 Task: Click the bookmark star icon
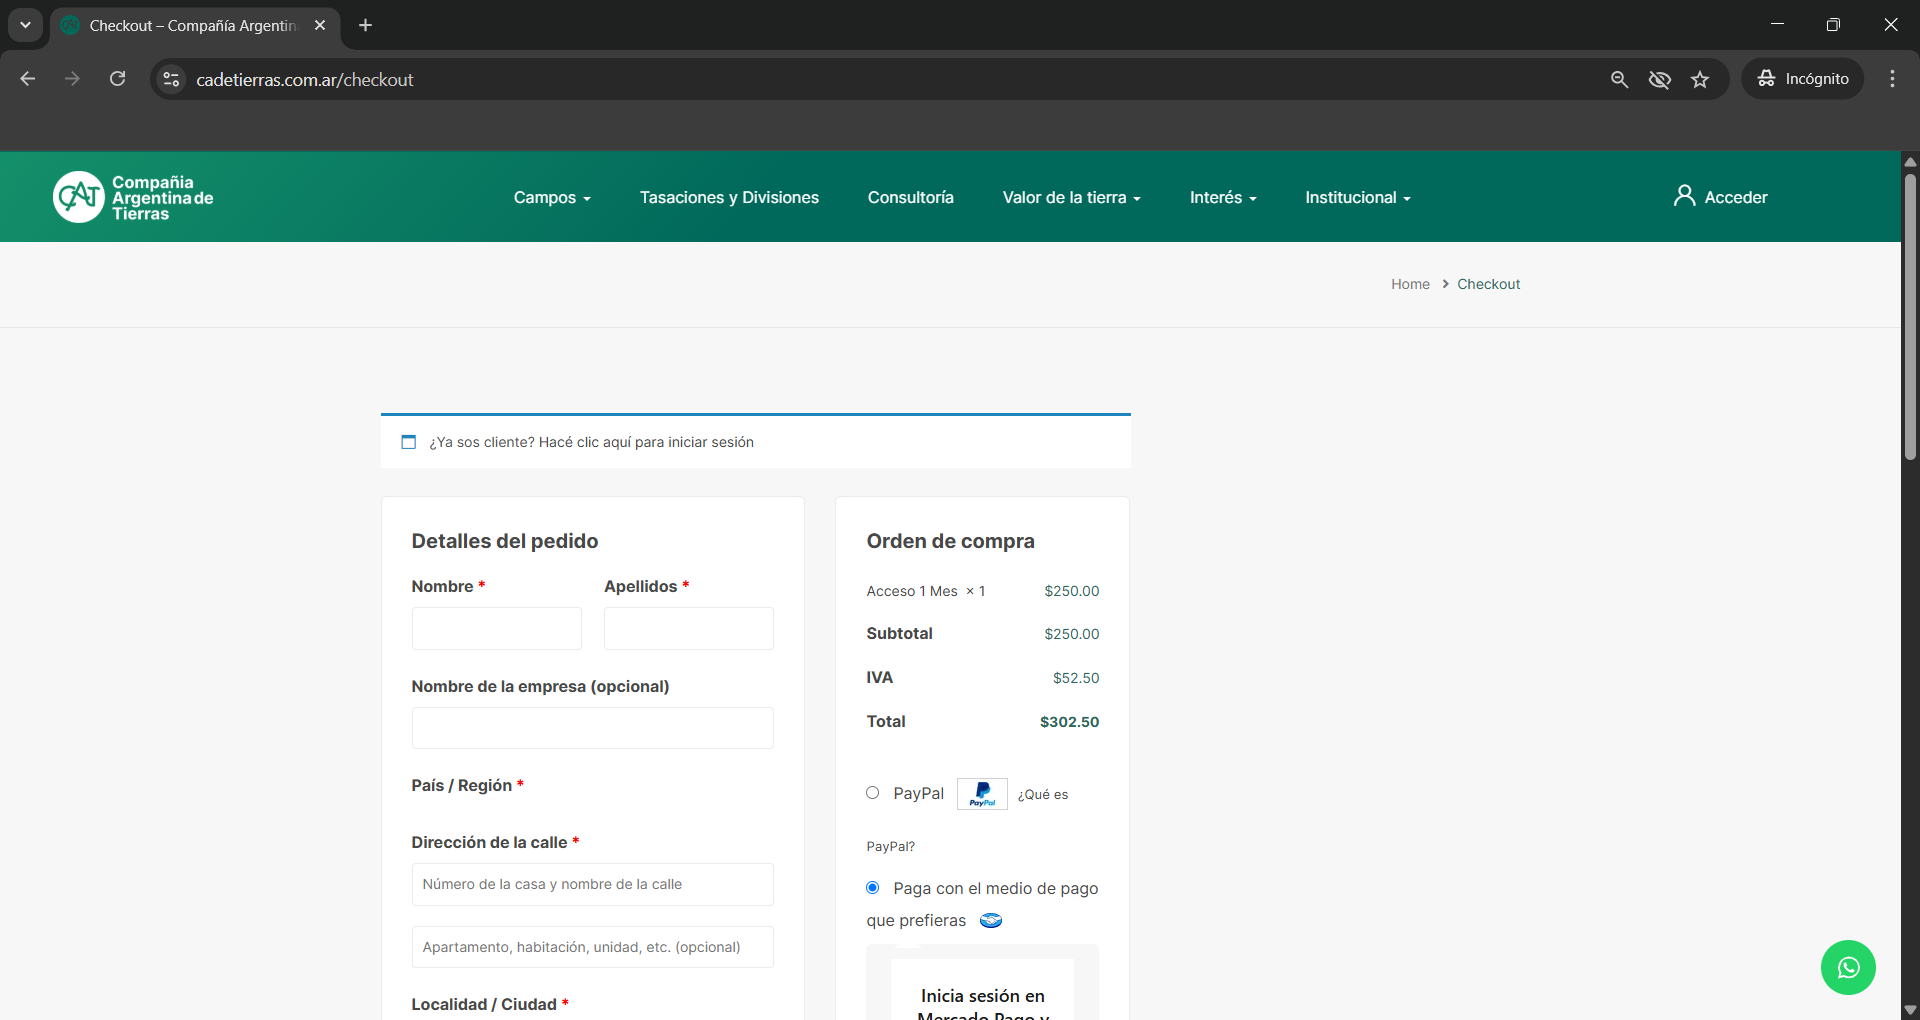tap(1700, 80)
